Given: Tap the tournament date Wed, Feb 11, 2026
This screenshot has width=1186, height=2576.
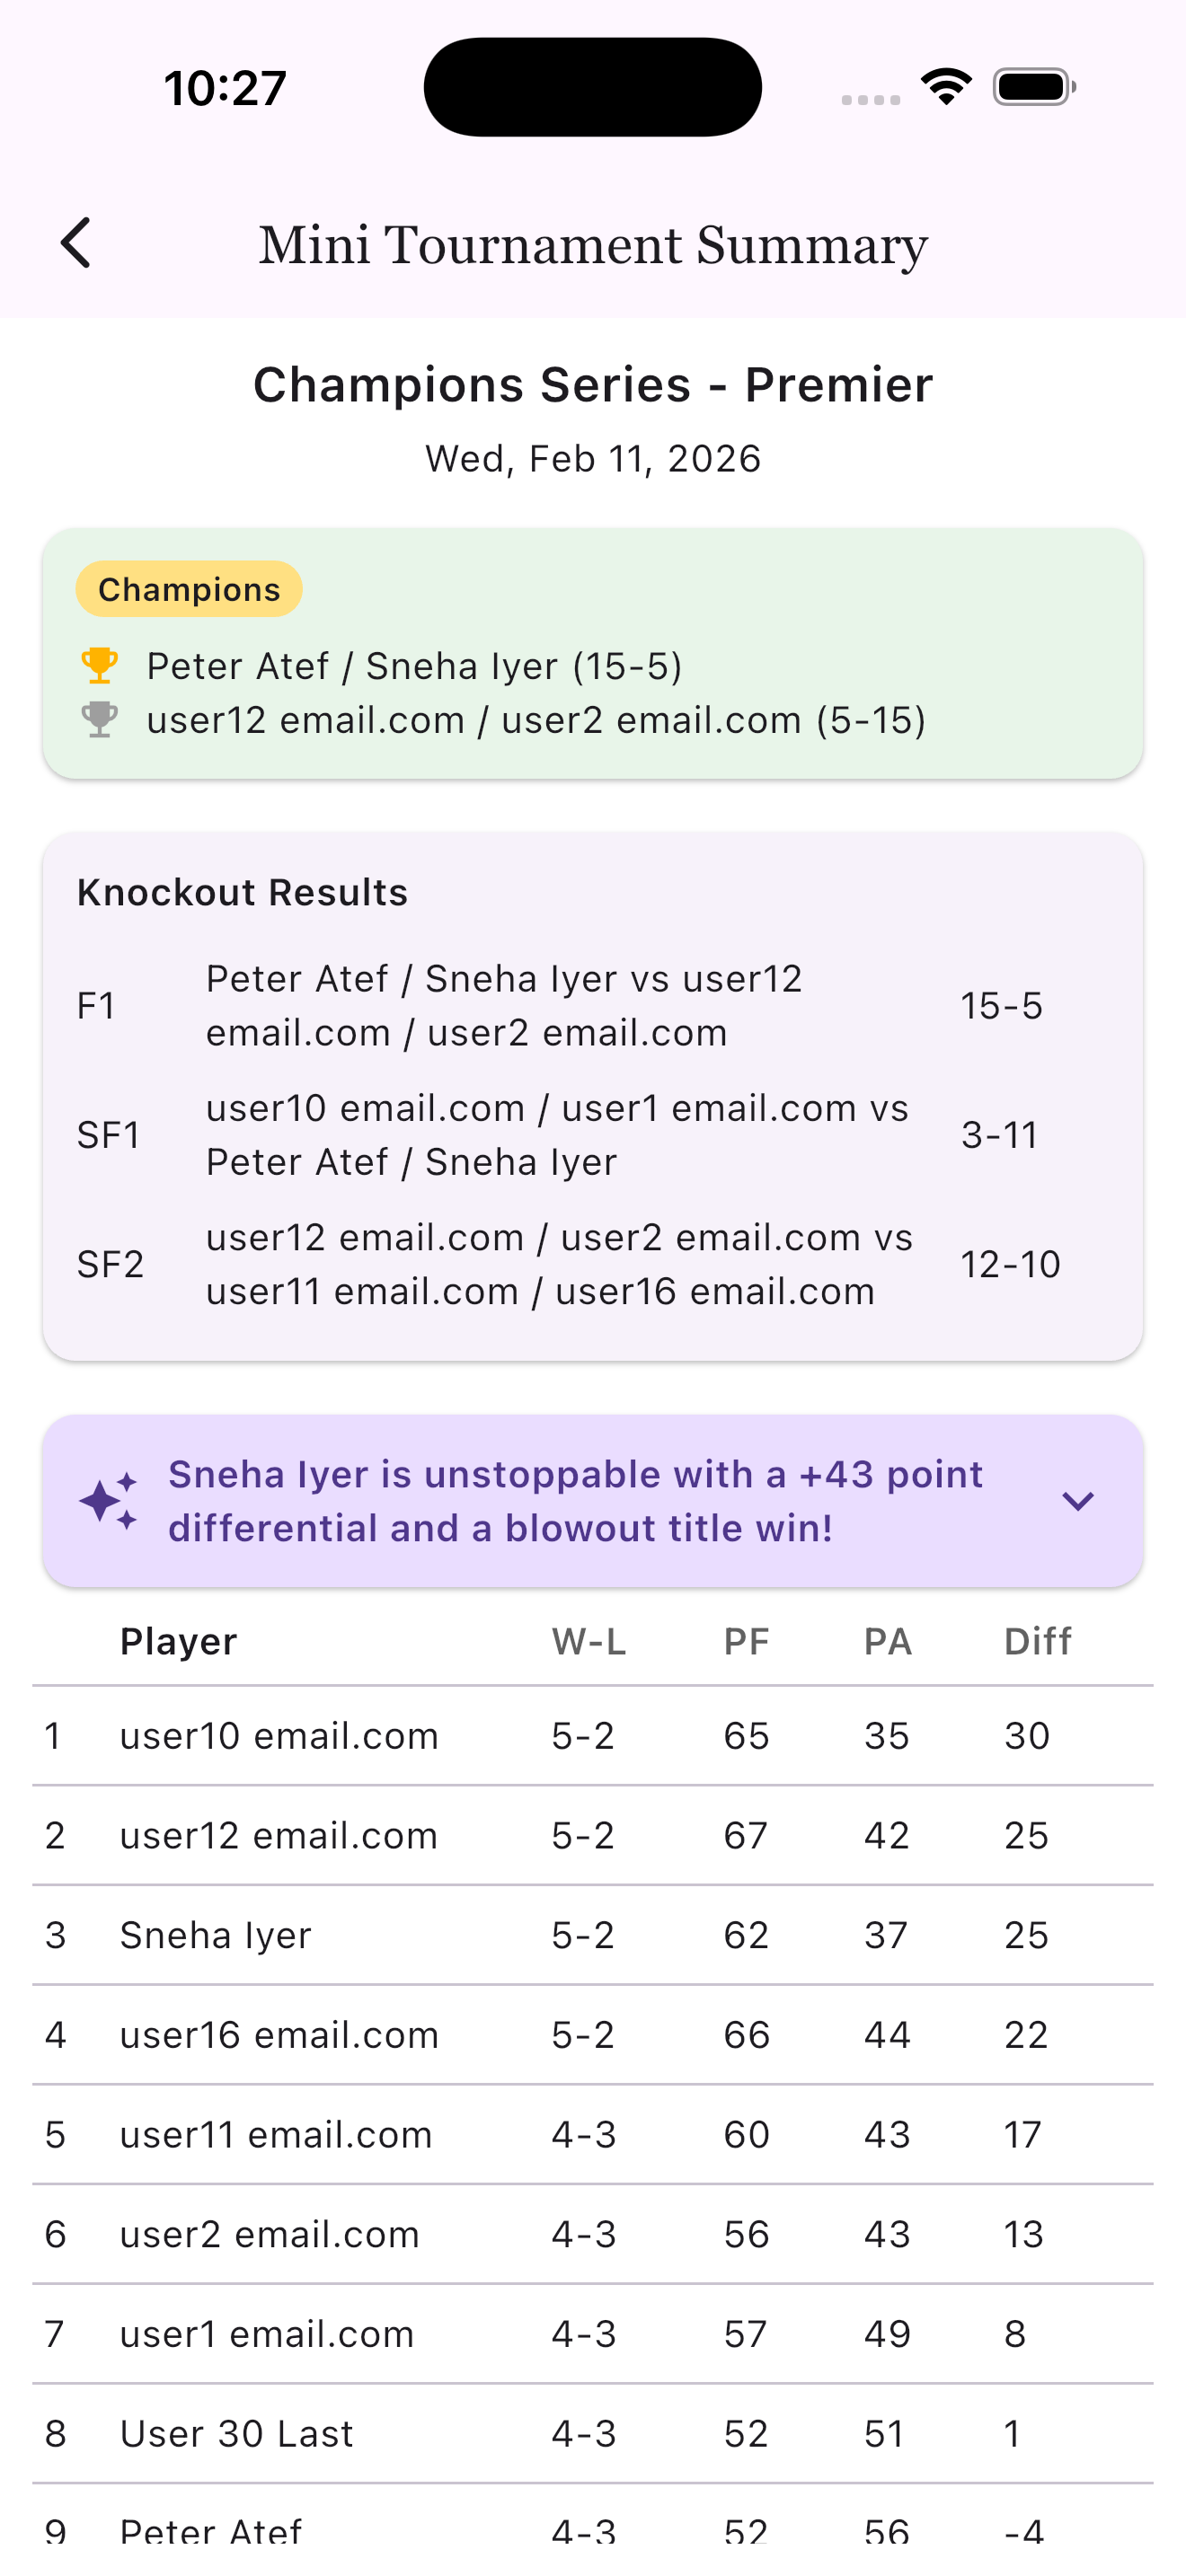Looking at the screenshot, I should click(x=593, y=458).
